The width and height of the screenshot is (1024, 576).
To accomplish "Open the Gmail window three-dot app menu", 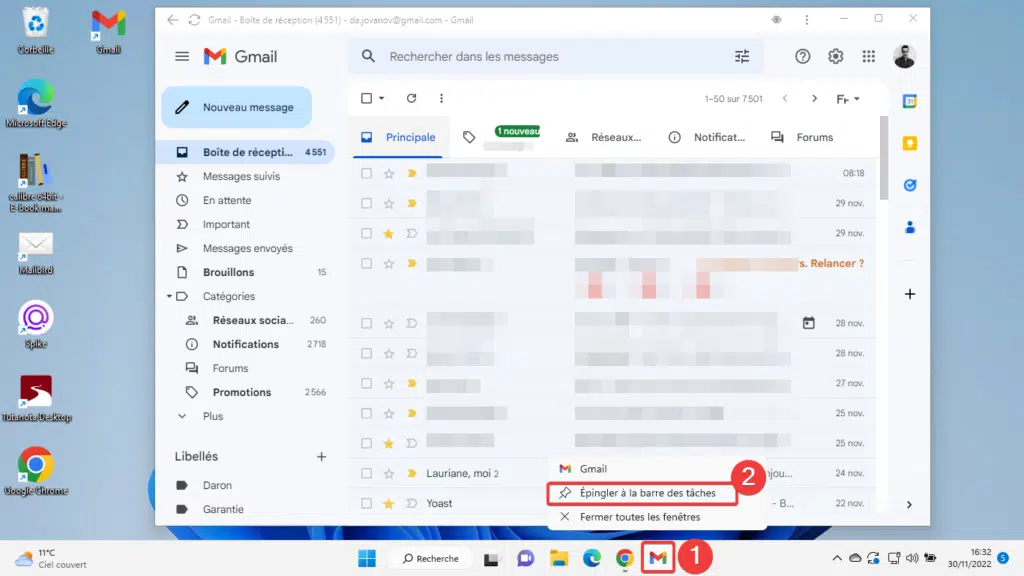I will click(x=807, y=20).
